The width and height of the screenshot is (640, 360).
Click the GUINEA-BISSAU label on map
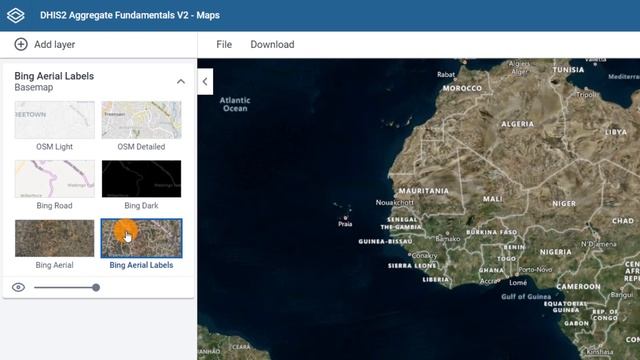click(385, 242)
